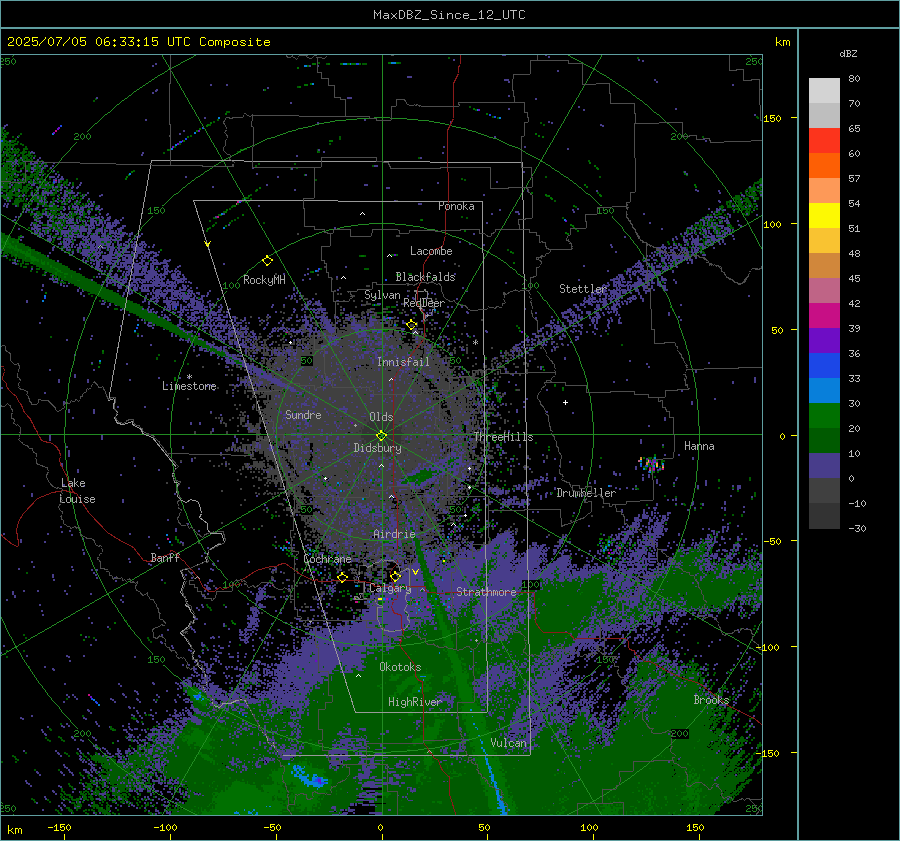Click the Brooks city label
This screenshot has width=900, height=841.
711,700
